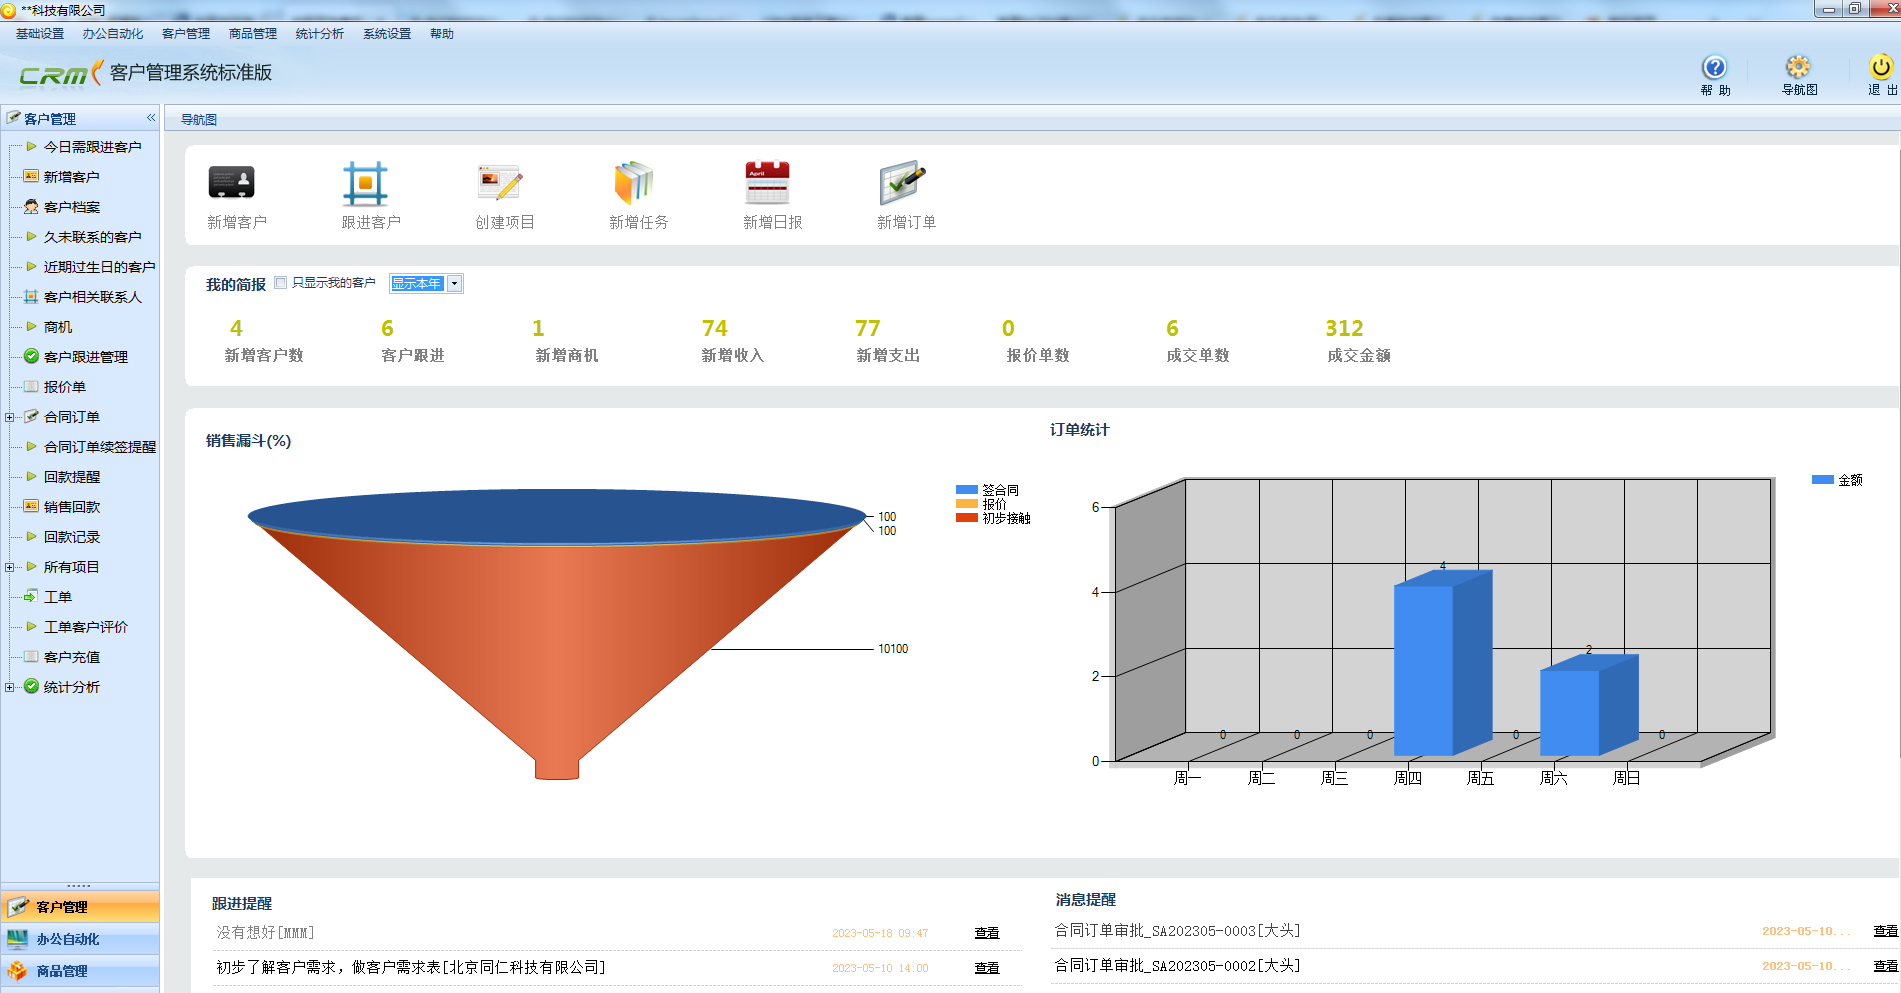Expand the 所有项目 tree node
This screenshot has width=1901, height=993.
[9, 567]
